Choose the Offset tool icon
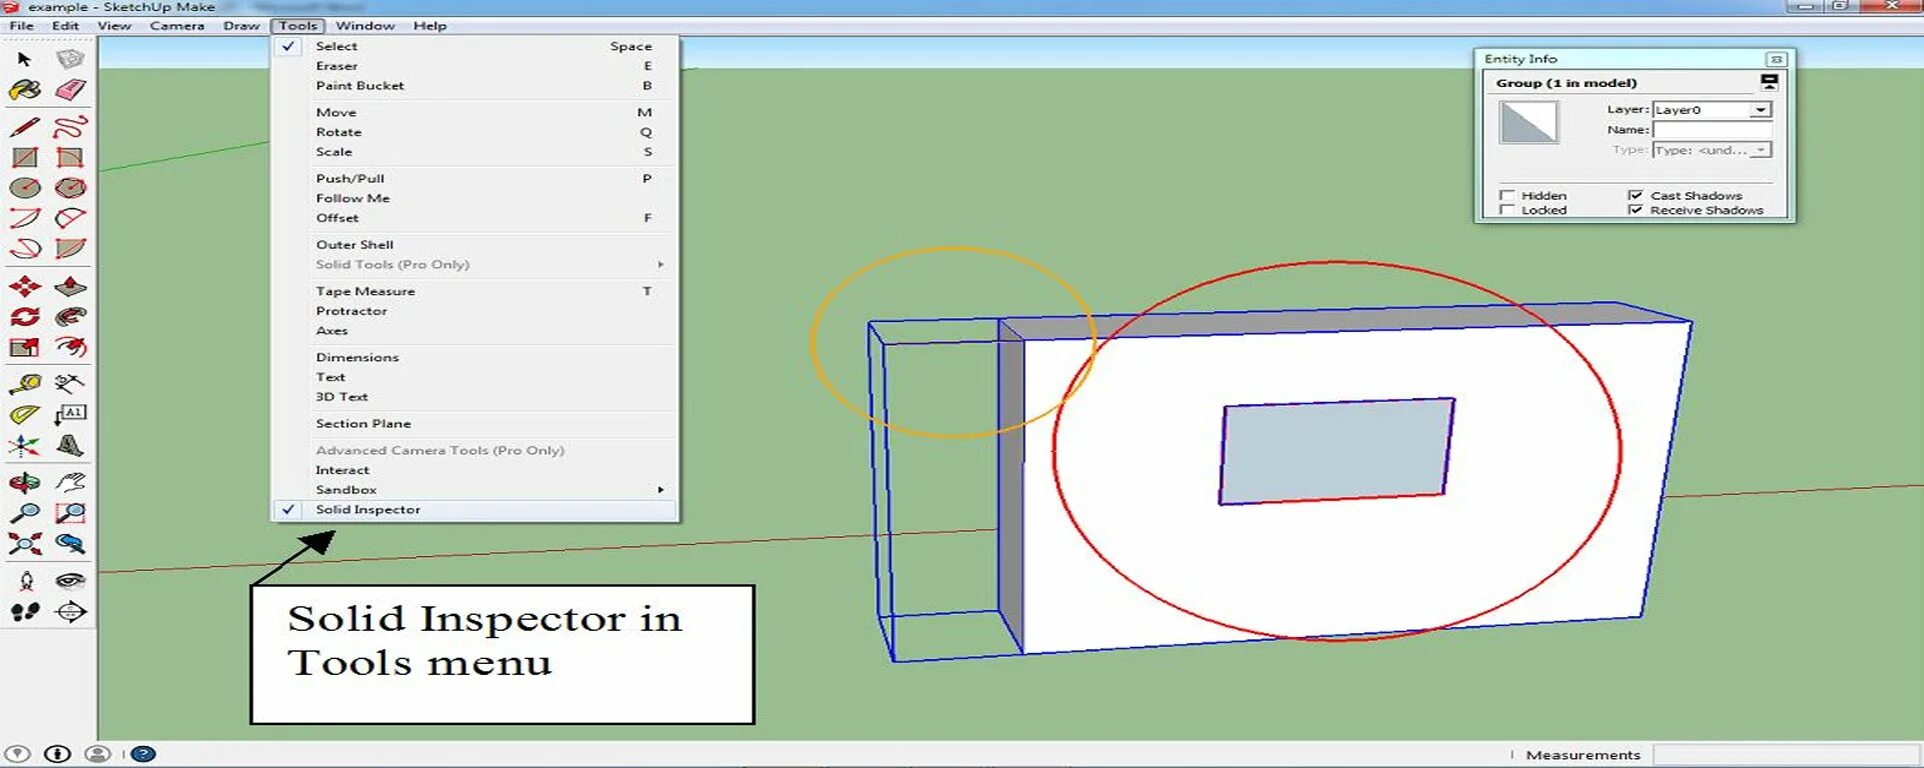 point(70,347)
